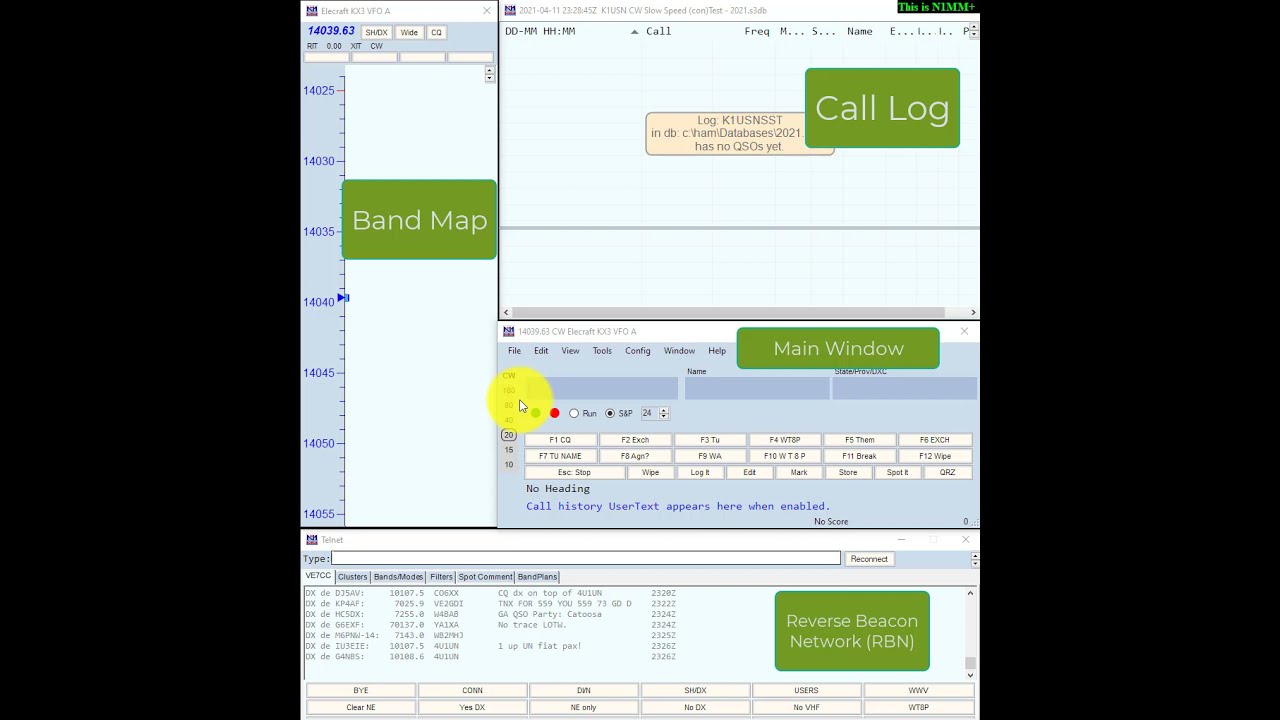The width and height of the screenshot is (1280, 720).
Task: Select the 15 meter band button
Action: [x=509, y=450]
